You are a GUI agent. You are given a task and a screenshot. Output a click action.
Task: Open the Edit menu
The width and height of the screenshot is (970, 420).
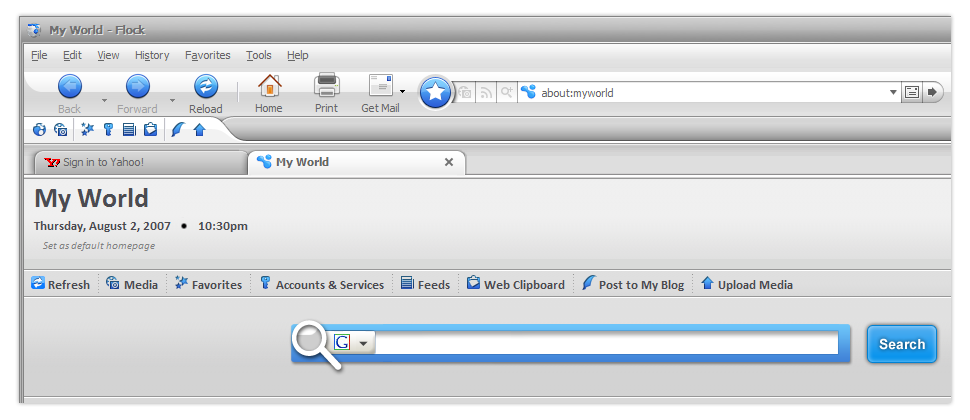[x=72, y=55]
